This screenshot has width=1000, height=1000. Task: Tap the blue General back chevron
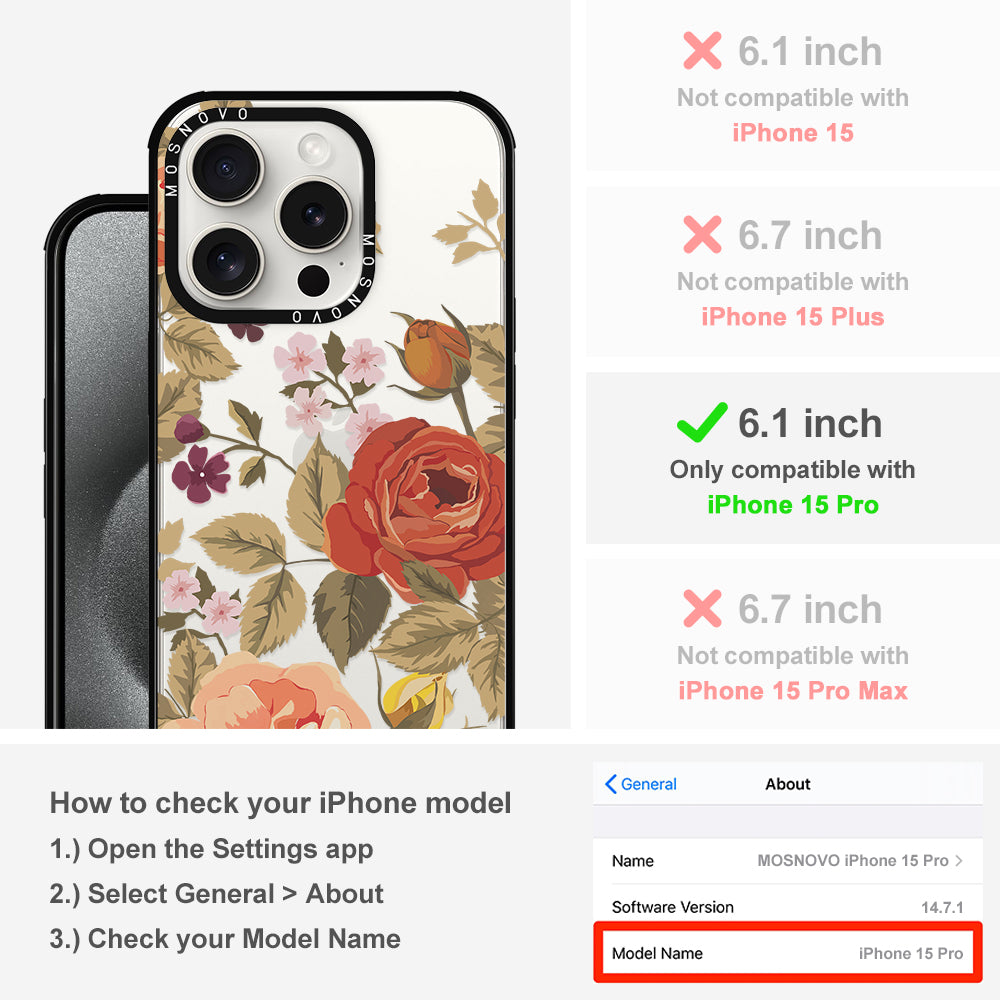point(610,784)
